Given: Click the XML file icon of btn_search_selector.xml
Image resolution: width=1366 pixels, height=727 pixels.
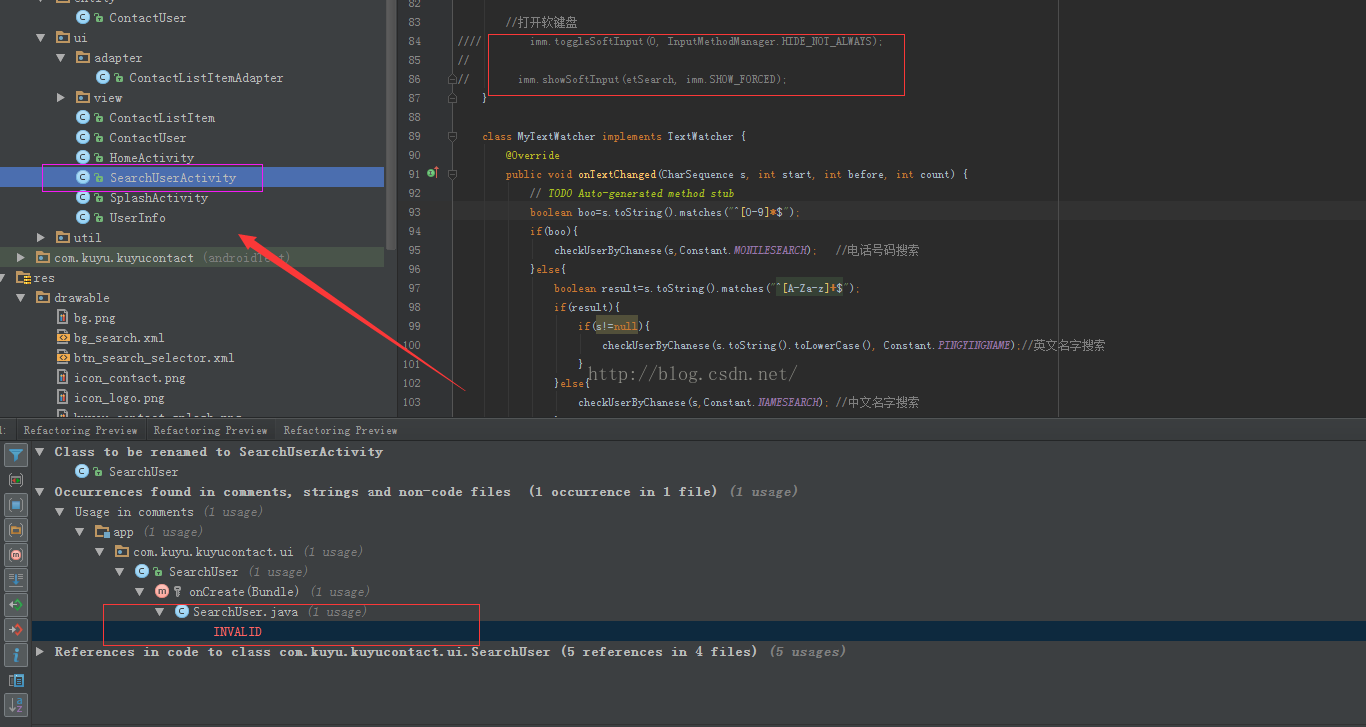Looking at the screenshot, I should point(63,358).
